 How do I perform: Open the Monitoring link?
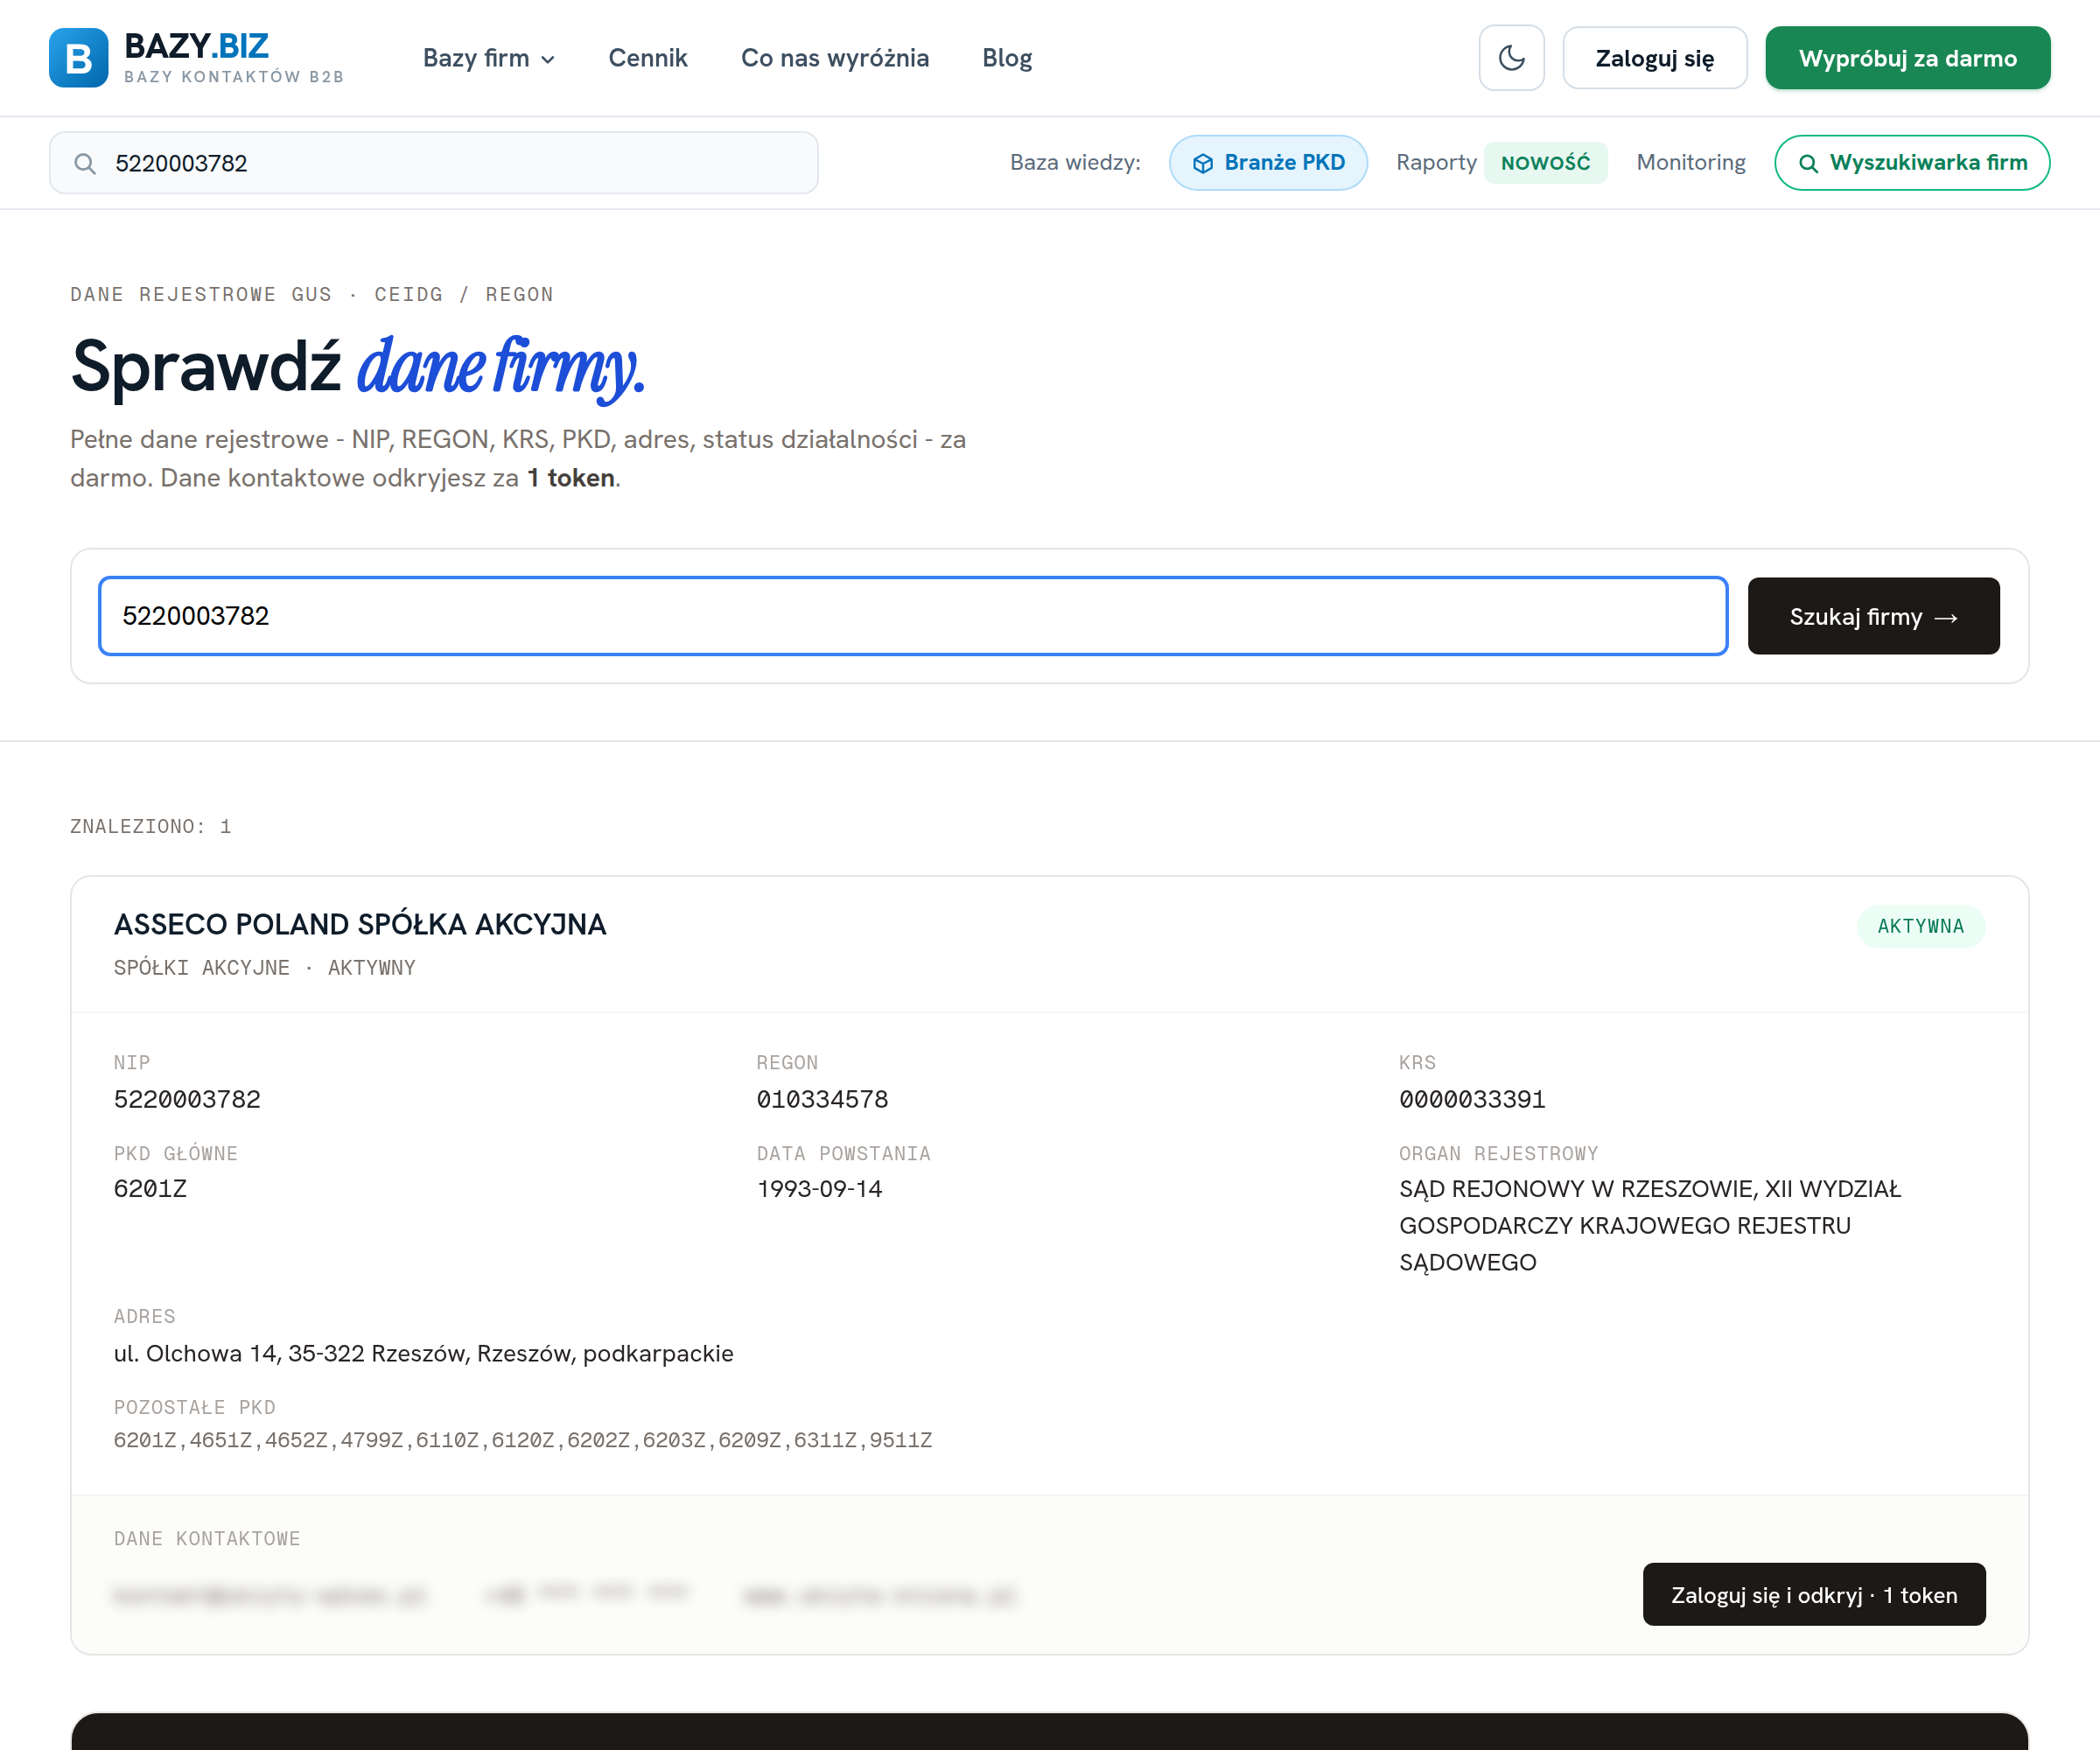click(x=1691, y=162)
